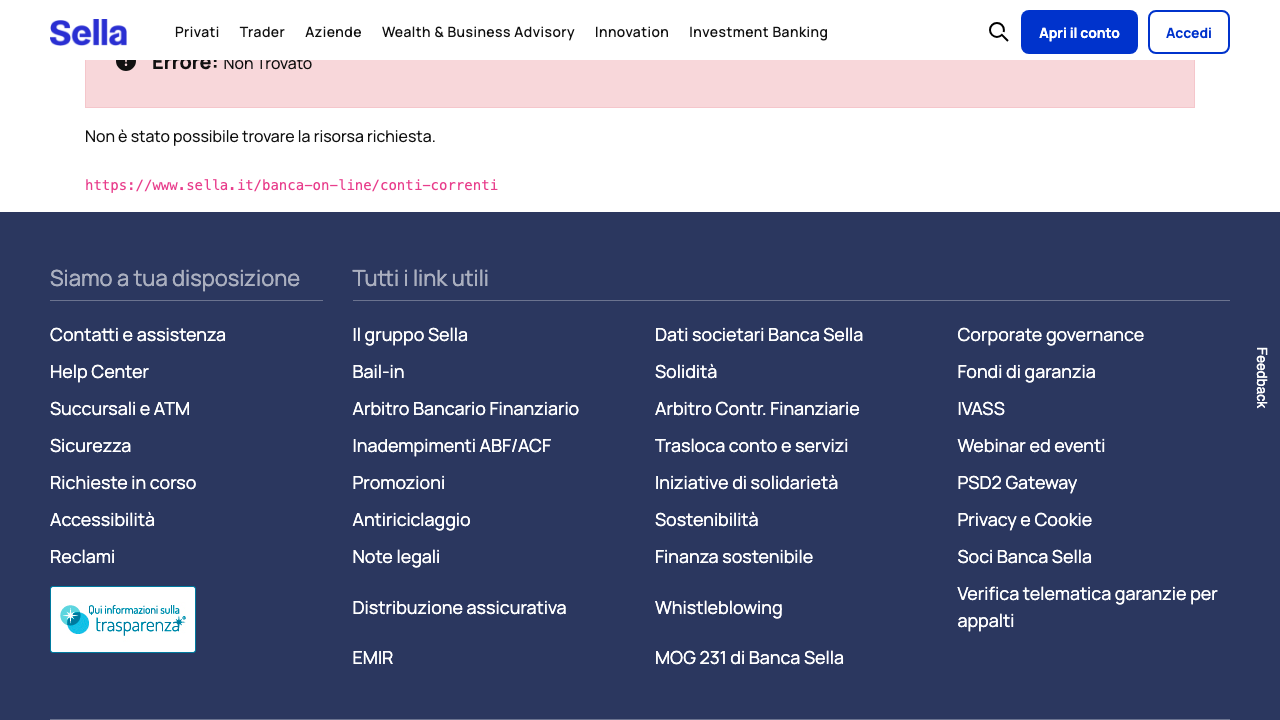Viewport: 1280px width, 720px height.
Task: Open Contatti e assistenza link
Action: tap(138, 334)
